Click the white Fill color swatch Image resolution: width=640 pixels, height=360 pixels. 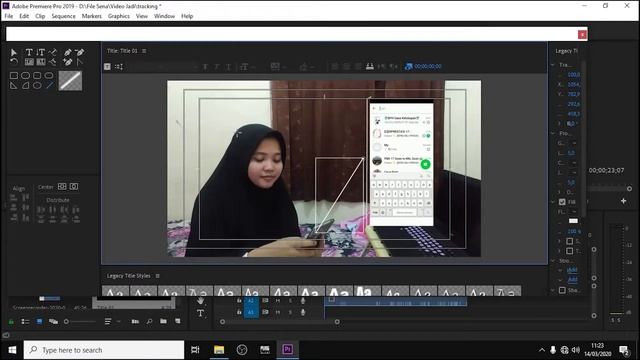tap(573, 221)
